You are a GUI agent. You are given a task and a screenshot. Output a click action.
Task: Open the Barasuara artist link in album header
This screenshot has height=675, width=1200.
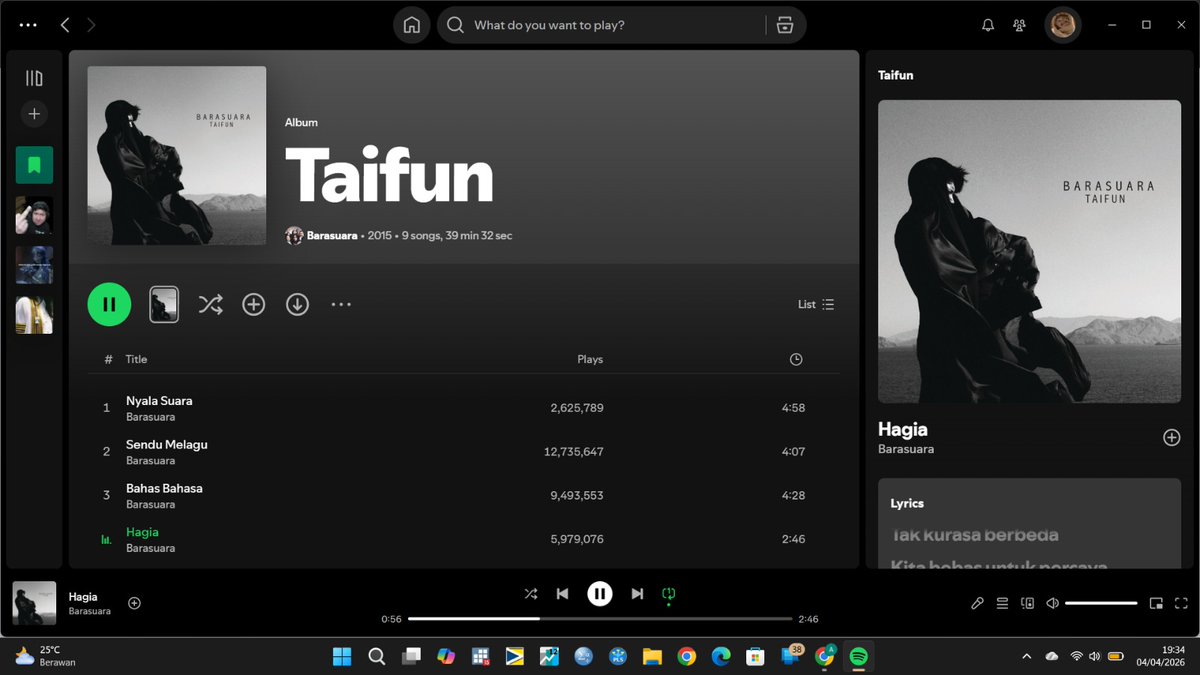(x=332, y=236)
